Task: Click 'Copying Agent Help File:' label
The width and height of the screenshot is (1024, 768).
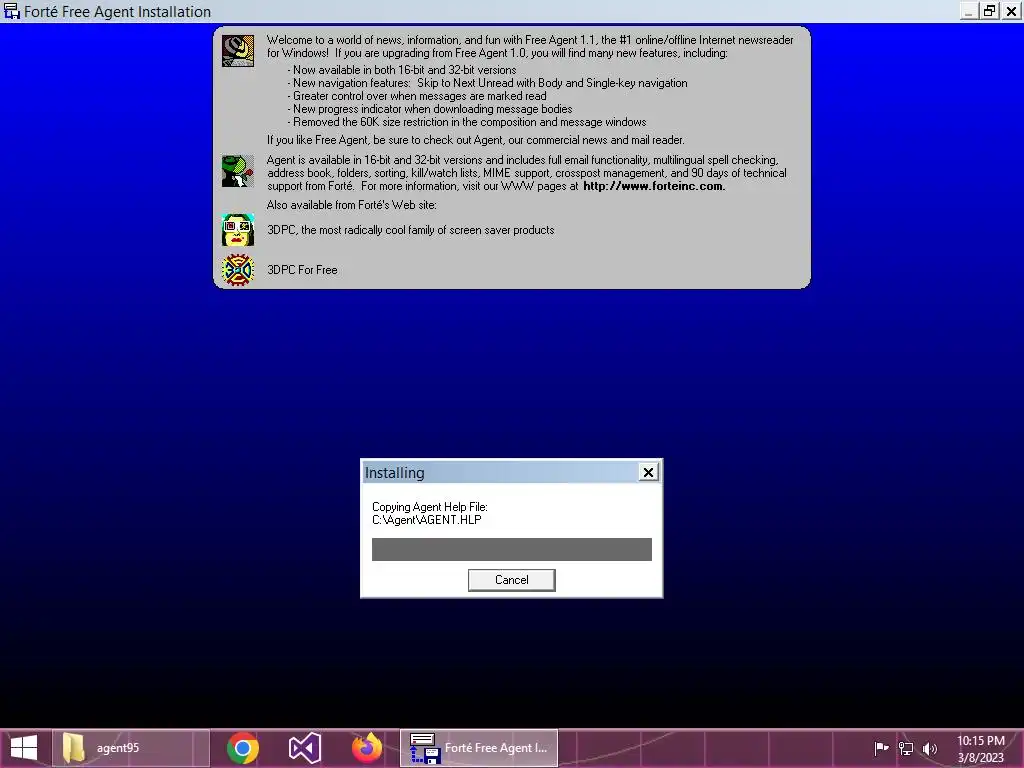Action: [x=430, y=507]
